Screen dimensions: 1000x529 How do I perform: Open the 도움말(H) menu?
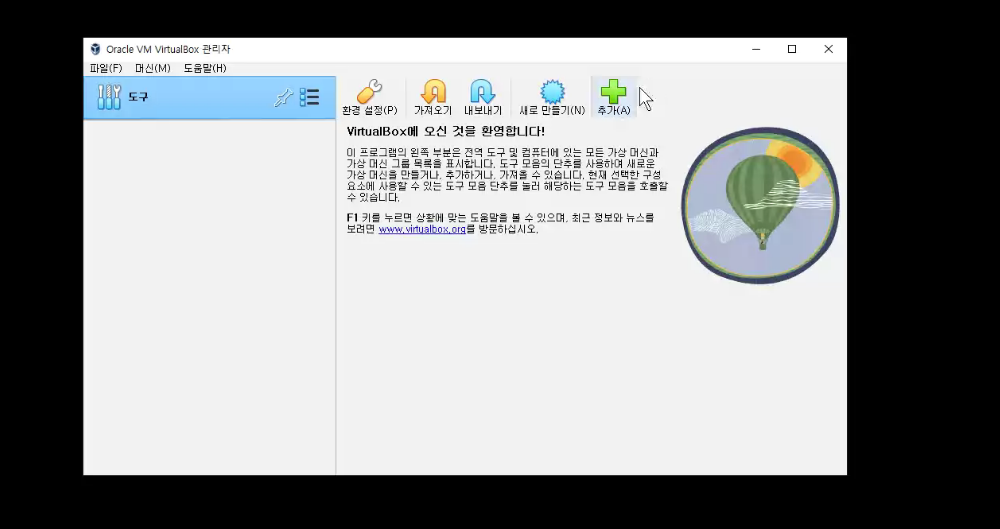click(205, 68)
